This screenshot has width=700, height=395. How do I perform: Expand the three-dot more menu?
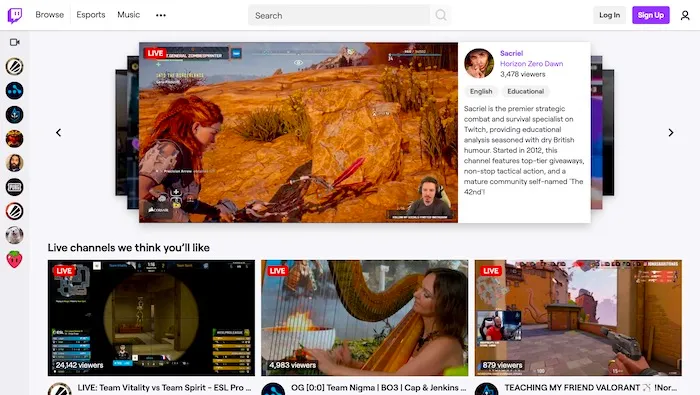point(161,15)
